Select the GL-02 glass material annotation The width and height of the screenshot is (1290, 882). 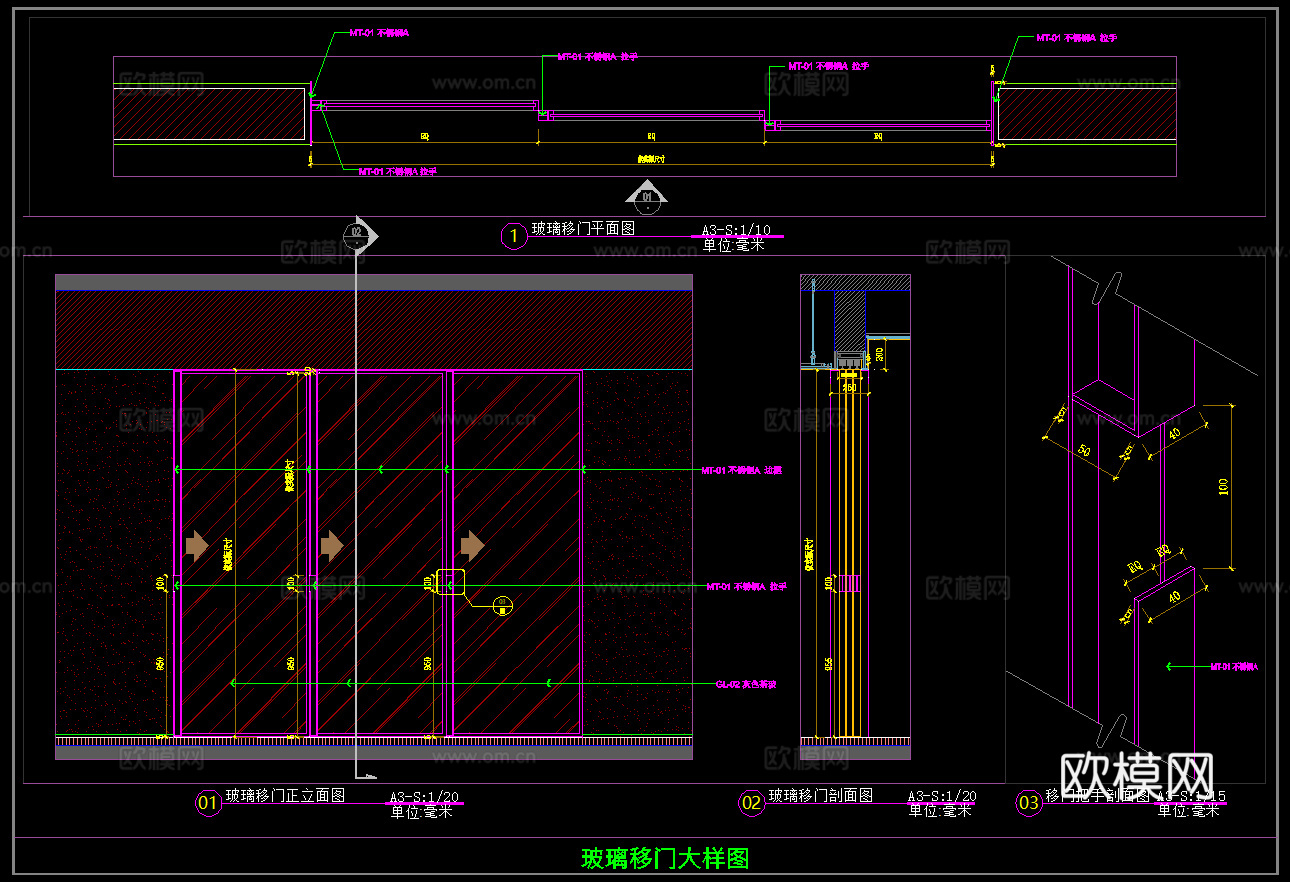(745, 684)
